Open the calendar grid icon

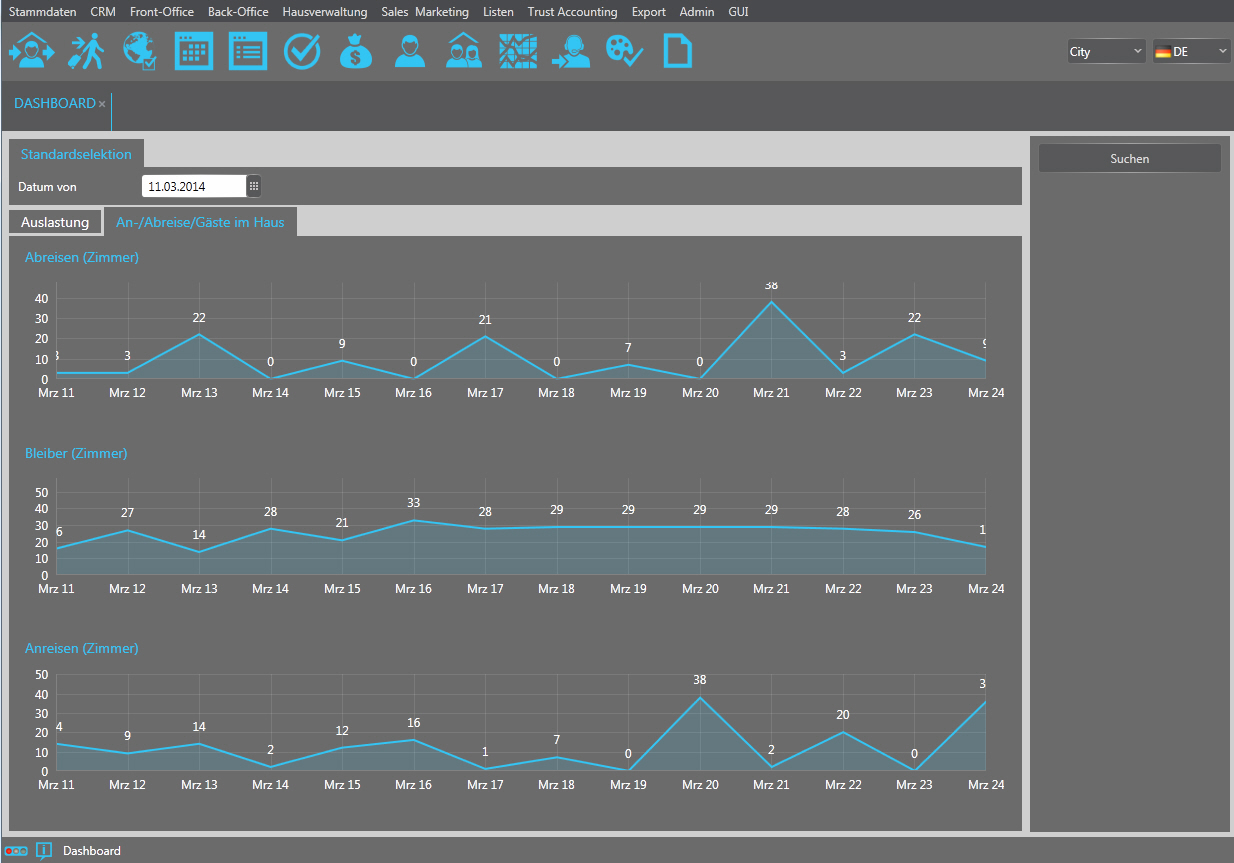194,51
